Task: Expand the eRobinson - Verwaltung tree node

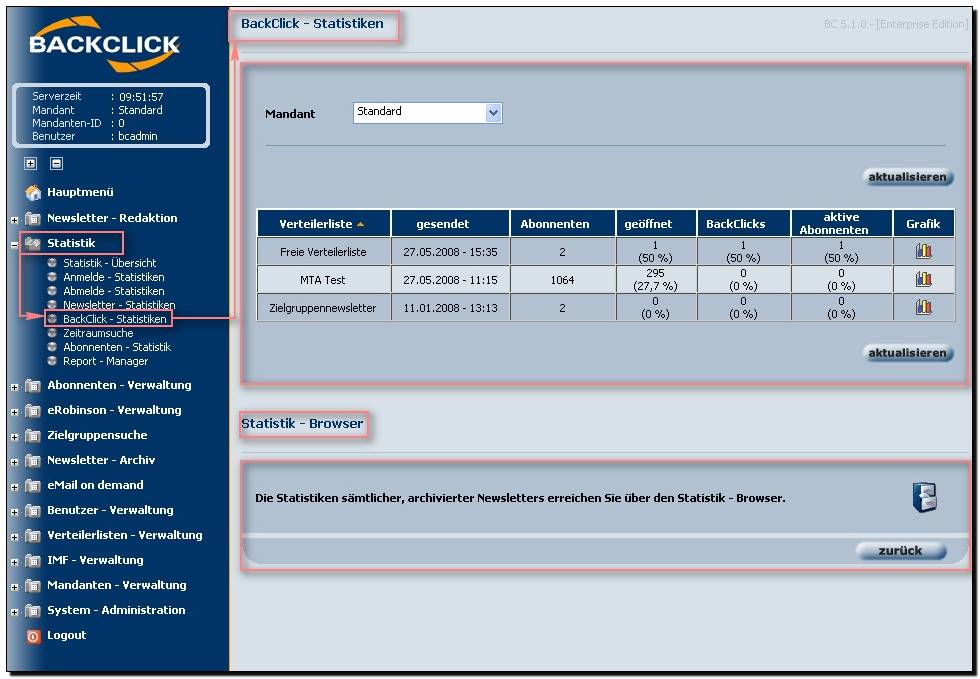Action: pos(14,412)
